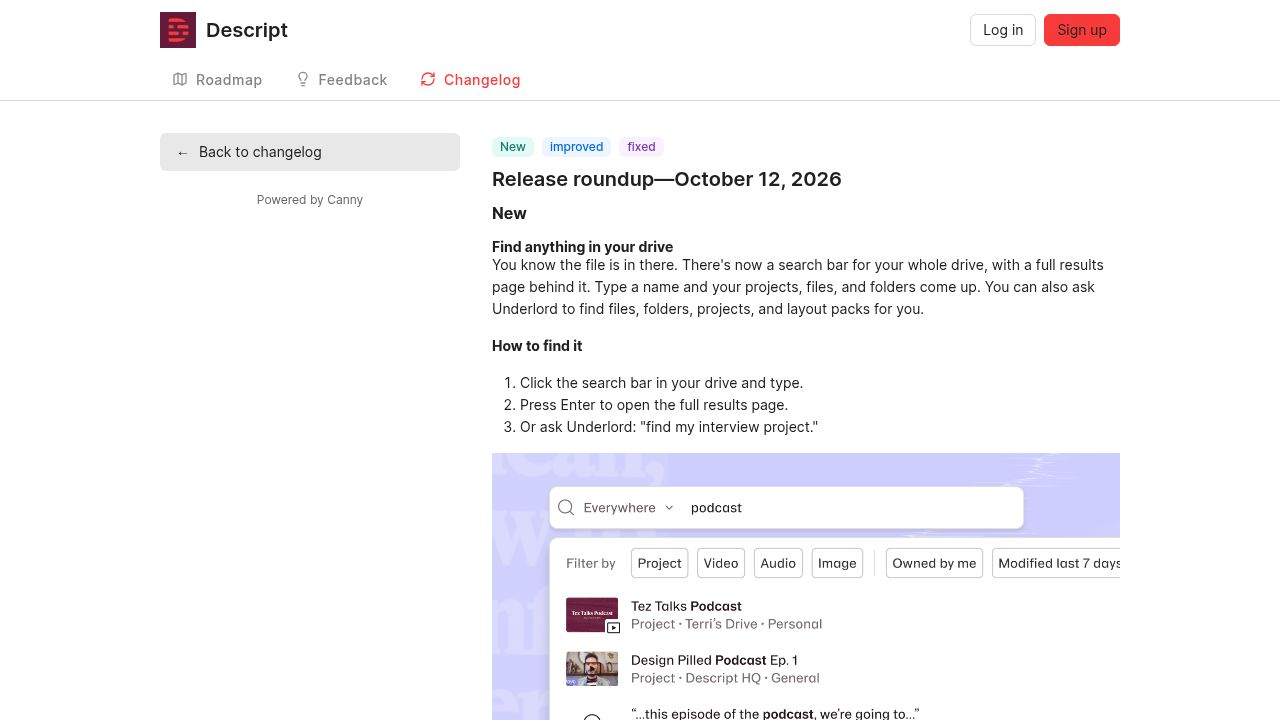Click the search field containing podcast
Viewport: 1280px width, 720px height.
786,507
